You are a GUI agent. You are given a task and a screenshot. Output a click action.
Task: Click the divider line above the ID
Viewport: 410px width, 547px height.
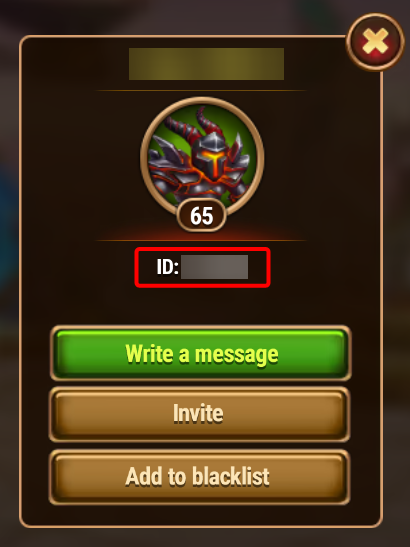tap(201, 240)
